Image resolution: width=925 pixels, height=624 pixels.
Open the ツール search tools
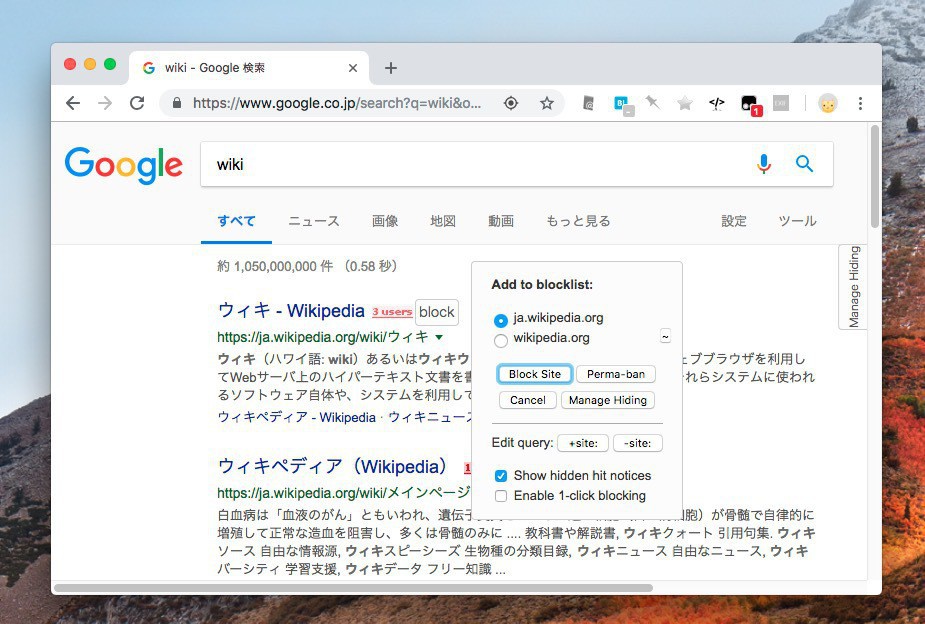797,221
